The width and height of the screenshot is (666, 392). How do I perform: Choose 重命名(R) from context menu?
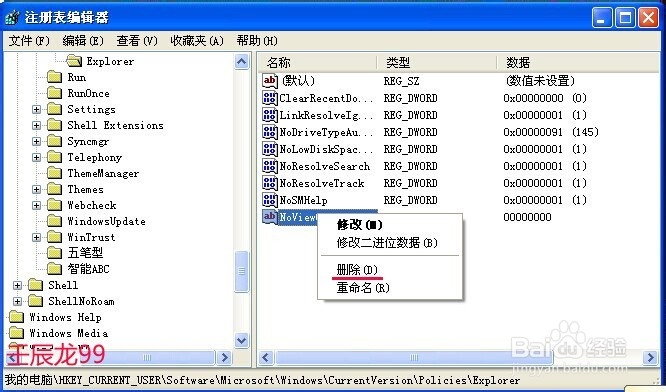(390, 288)
